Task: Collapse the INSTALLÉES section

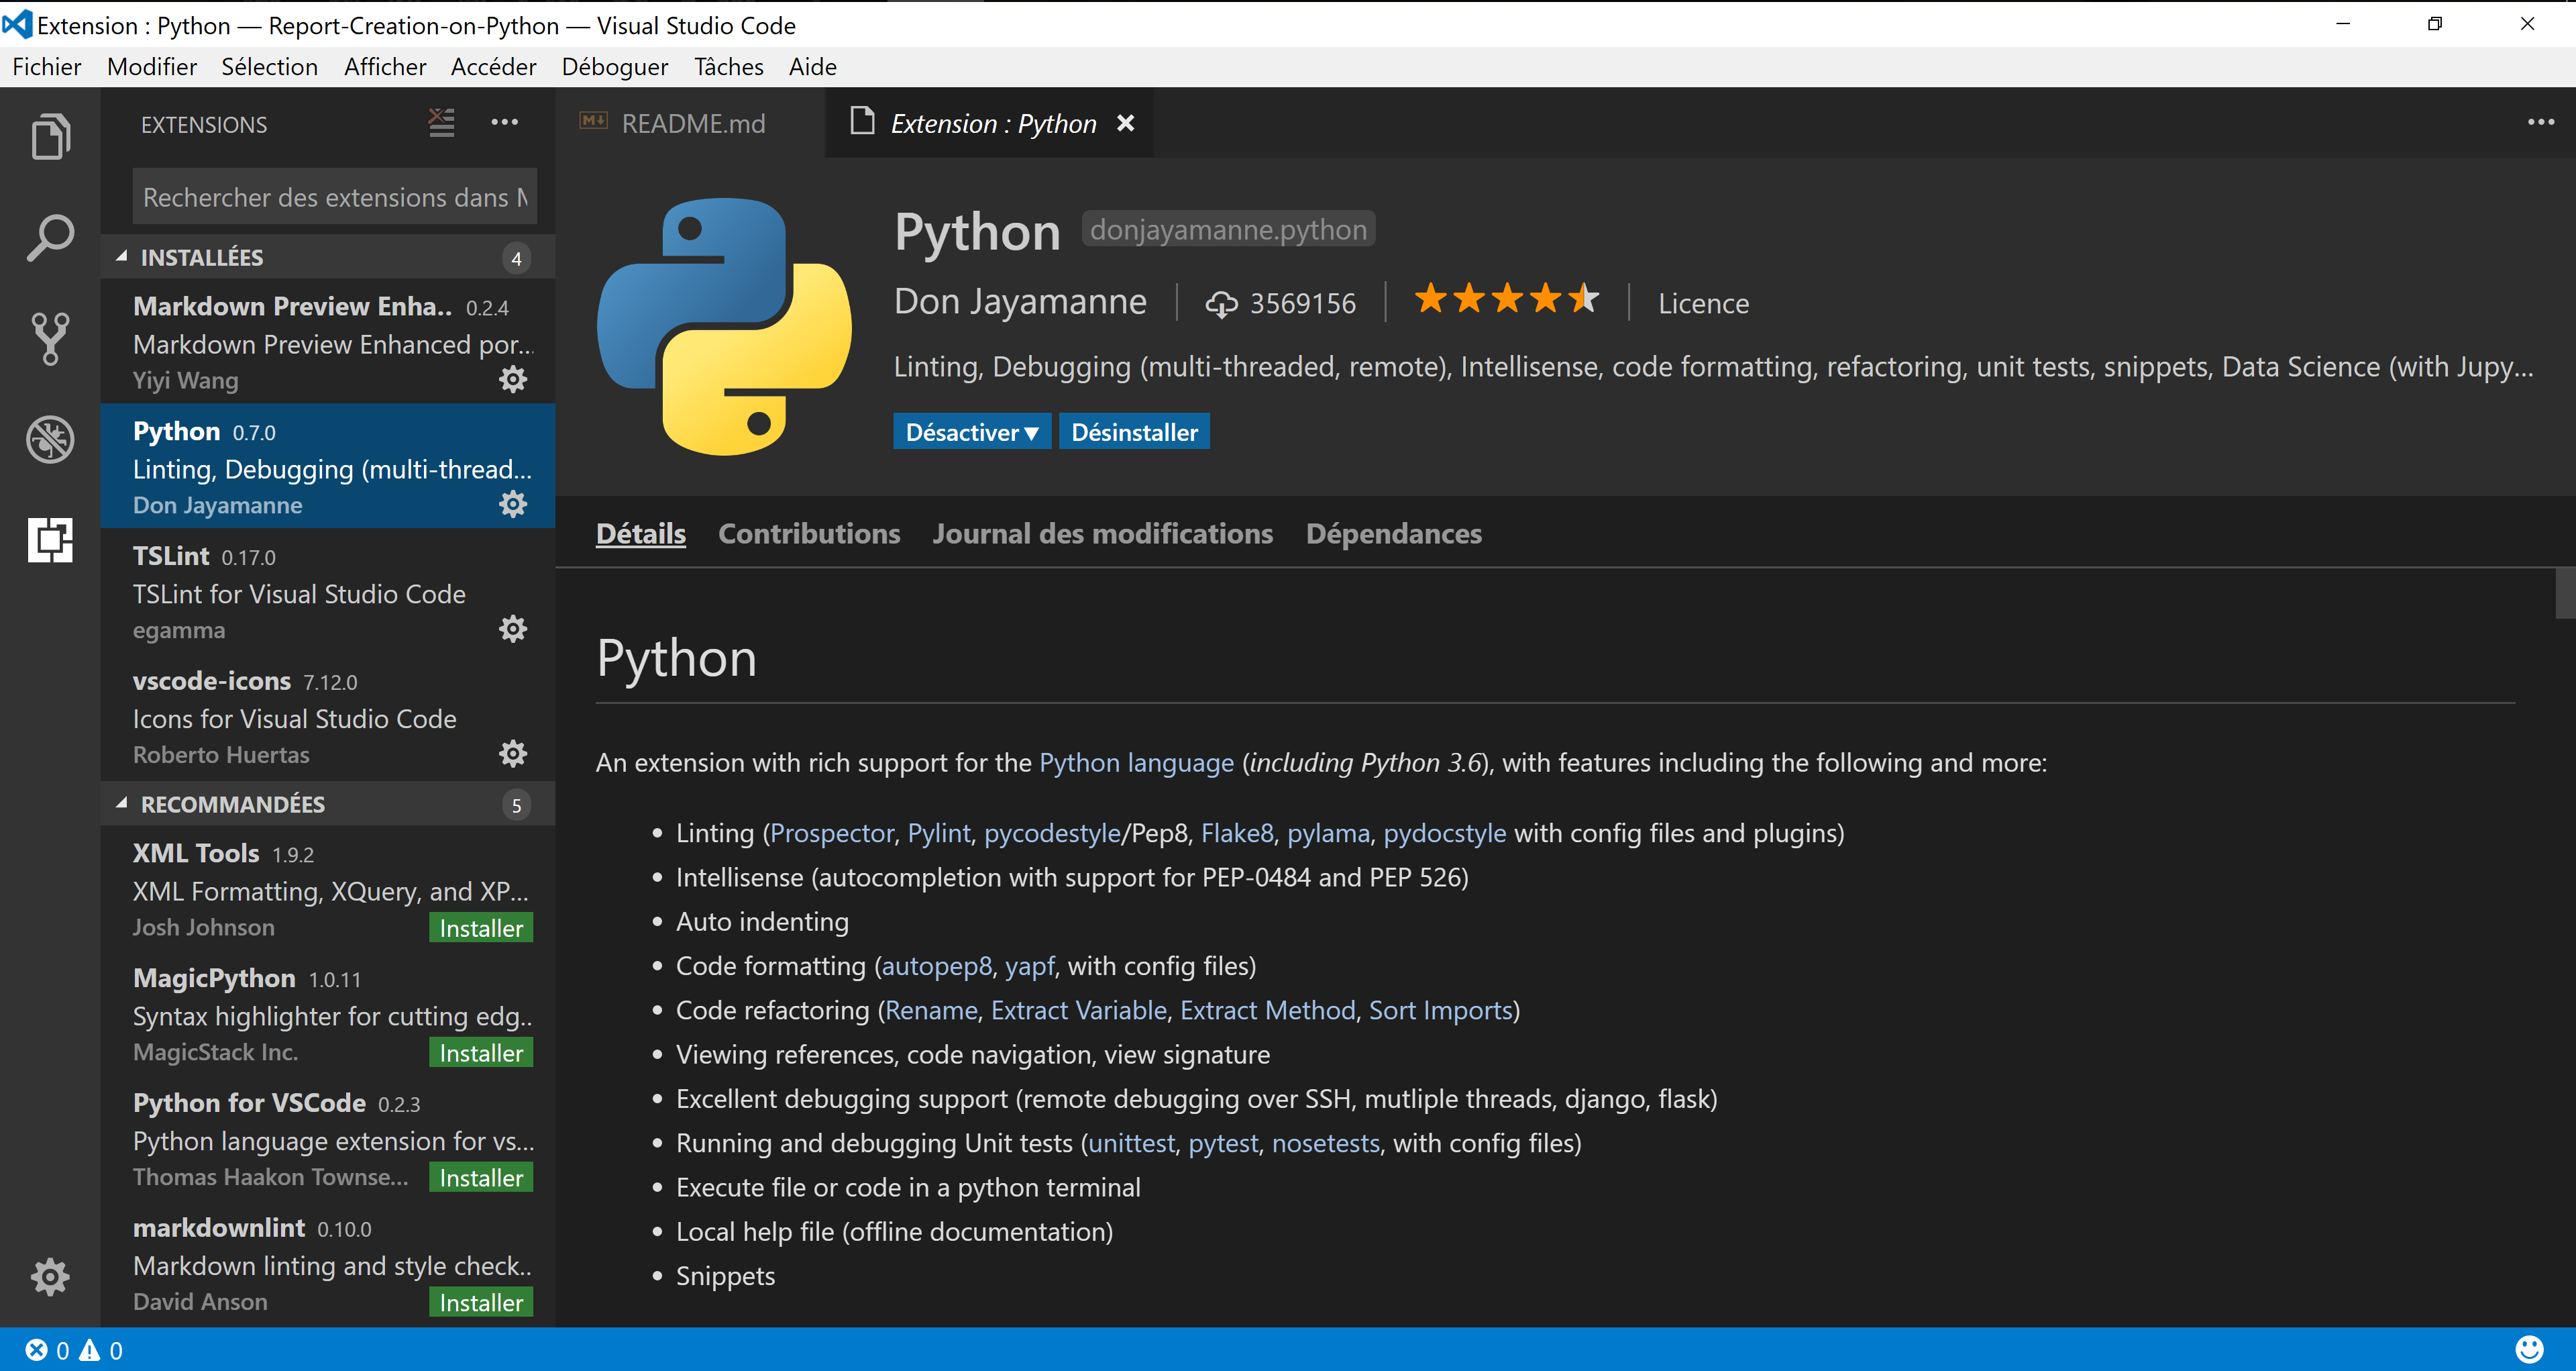Action: [202, 257]
